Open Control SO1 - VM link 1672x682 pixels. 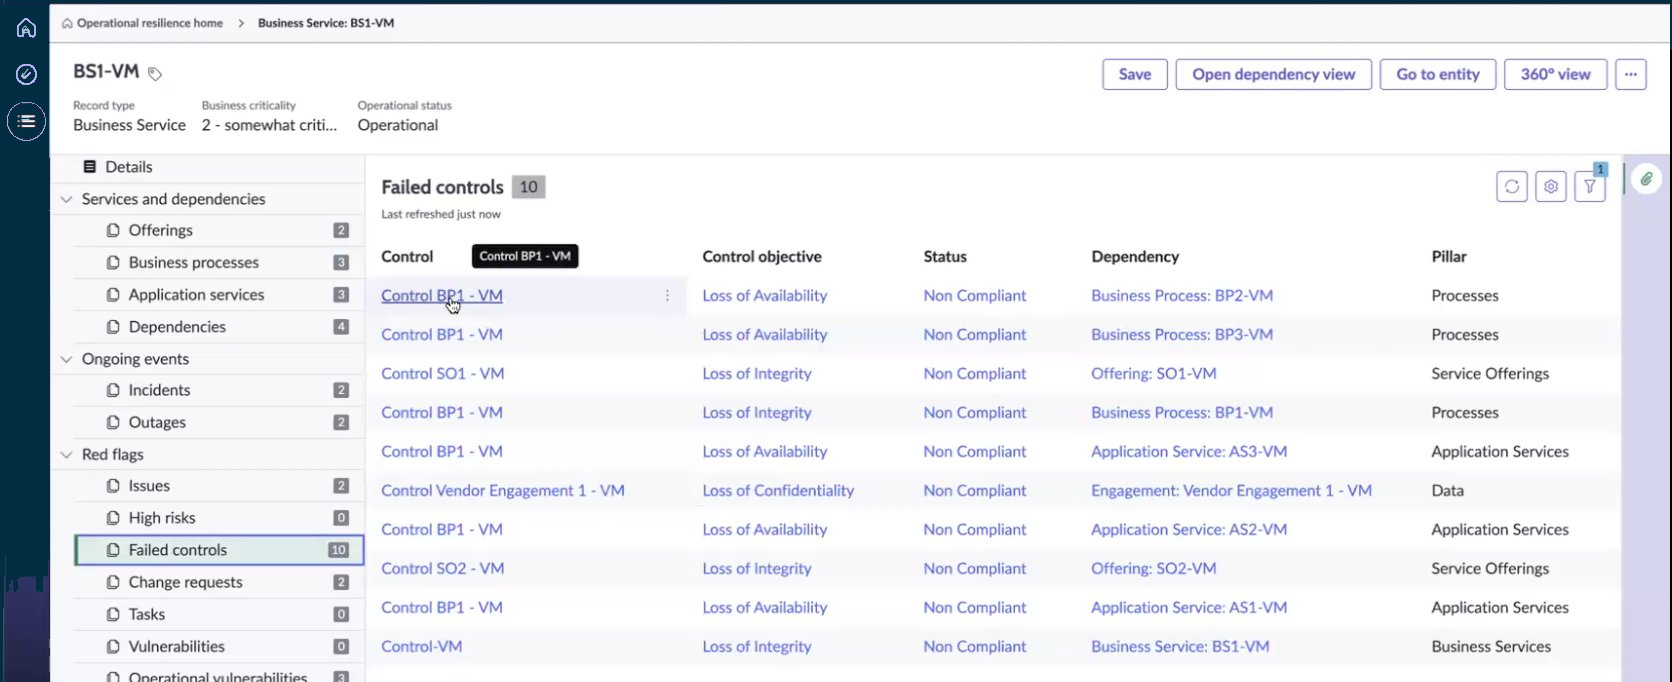pyautogui.click(x=442, y=373)
